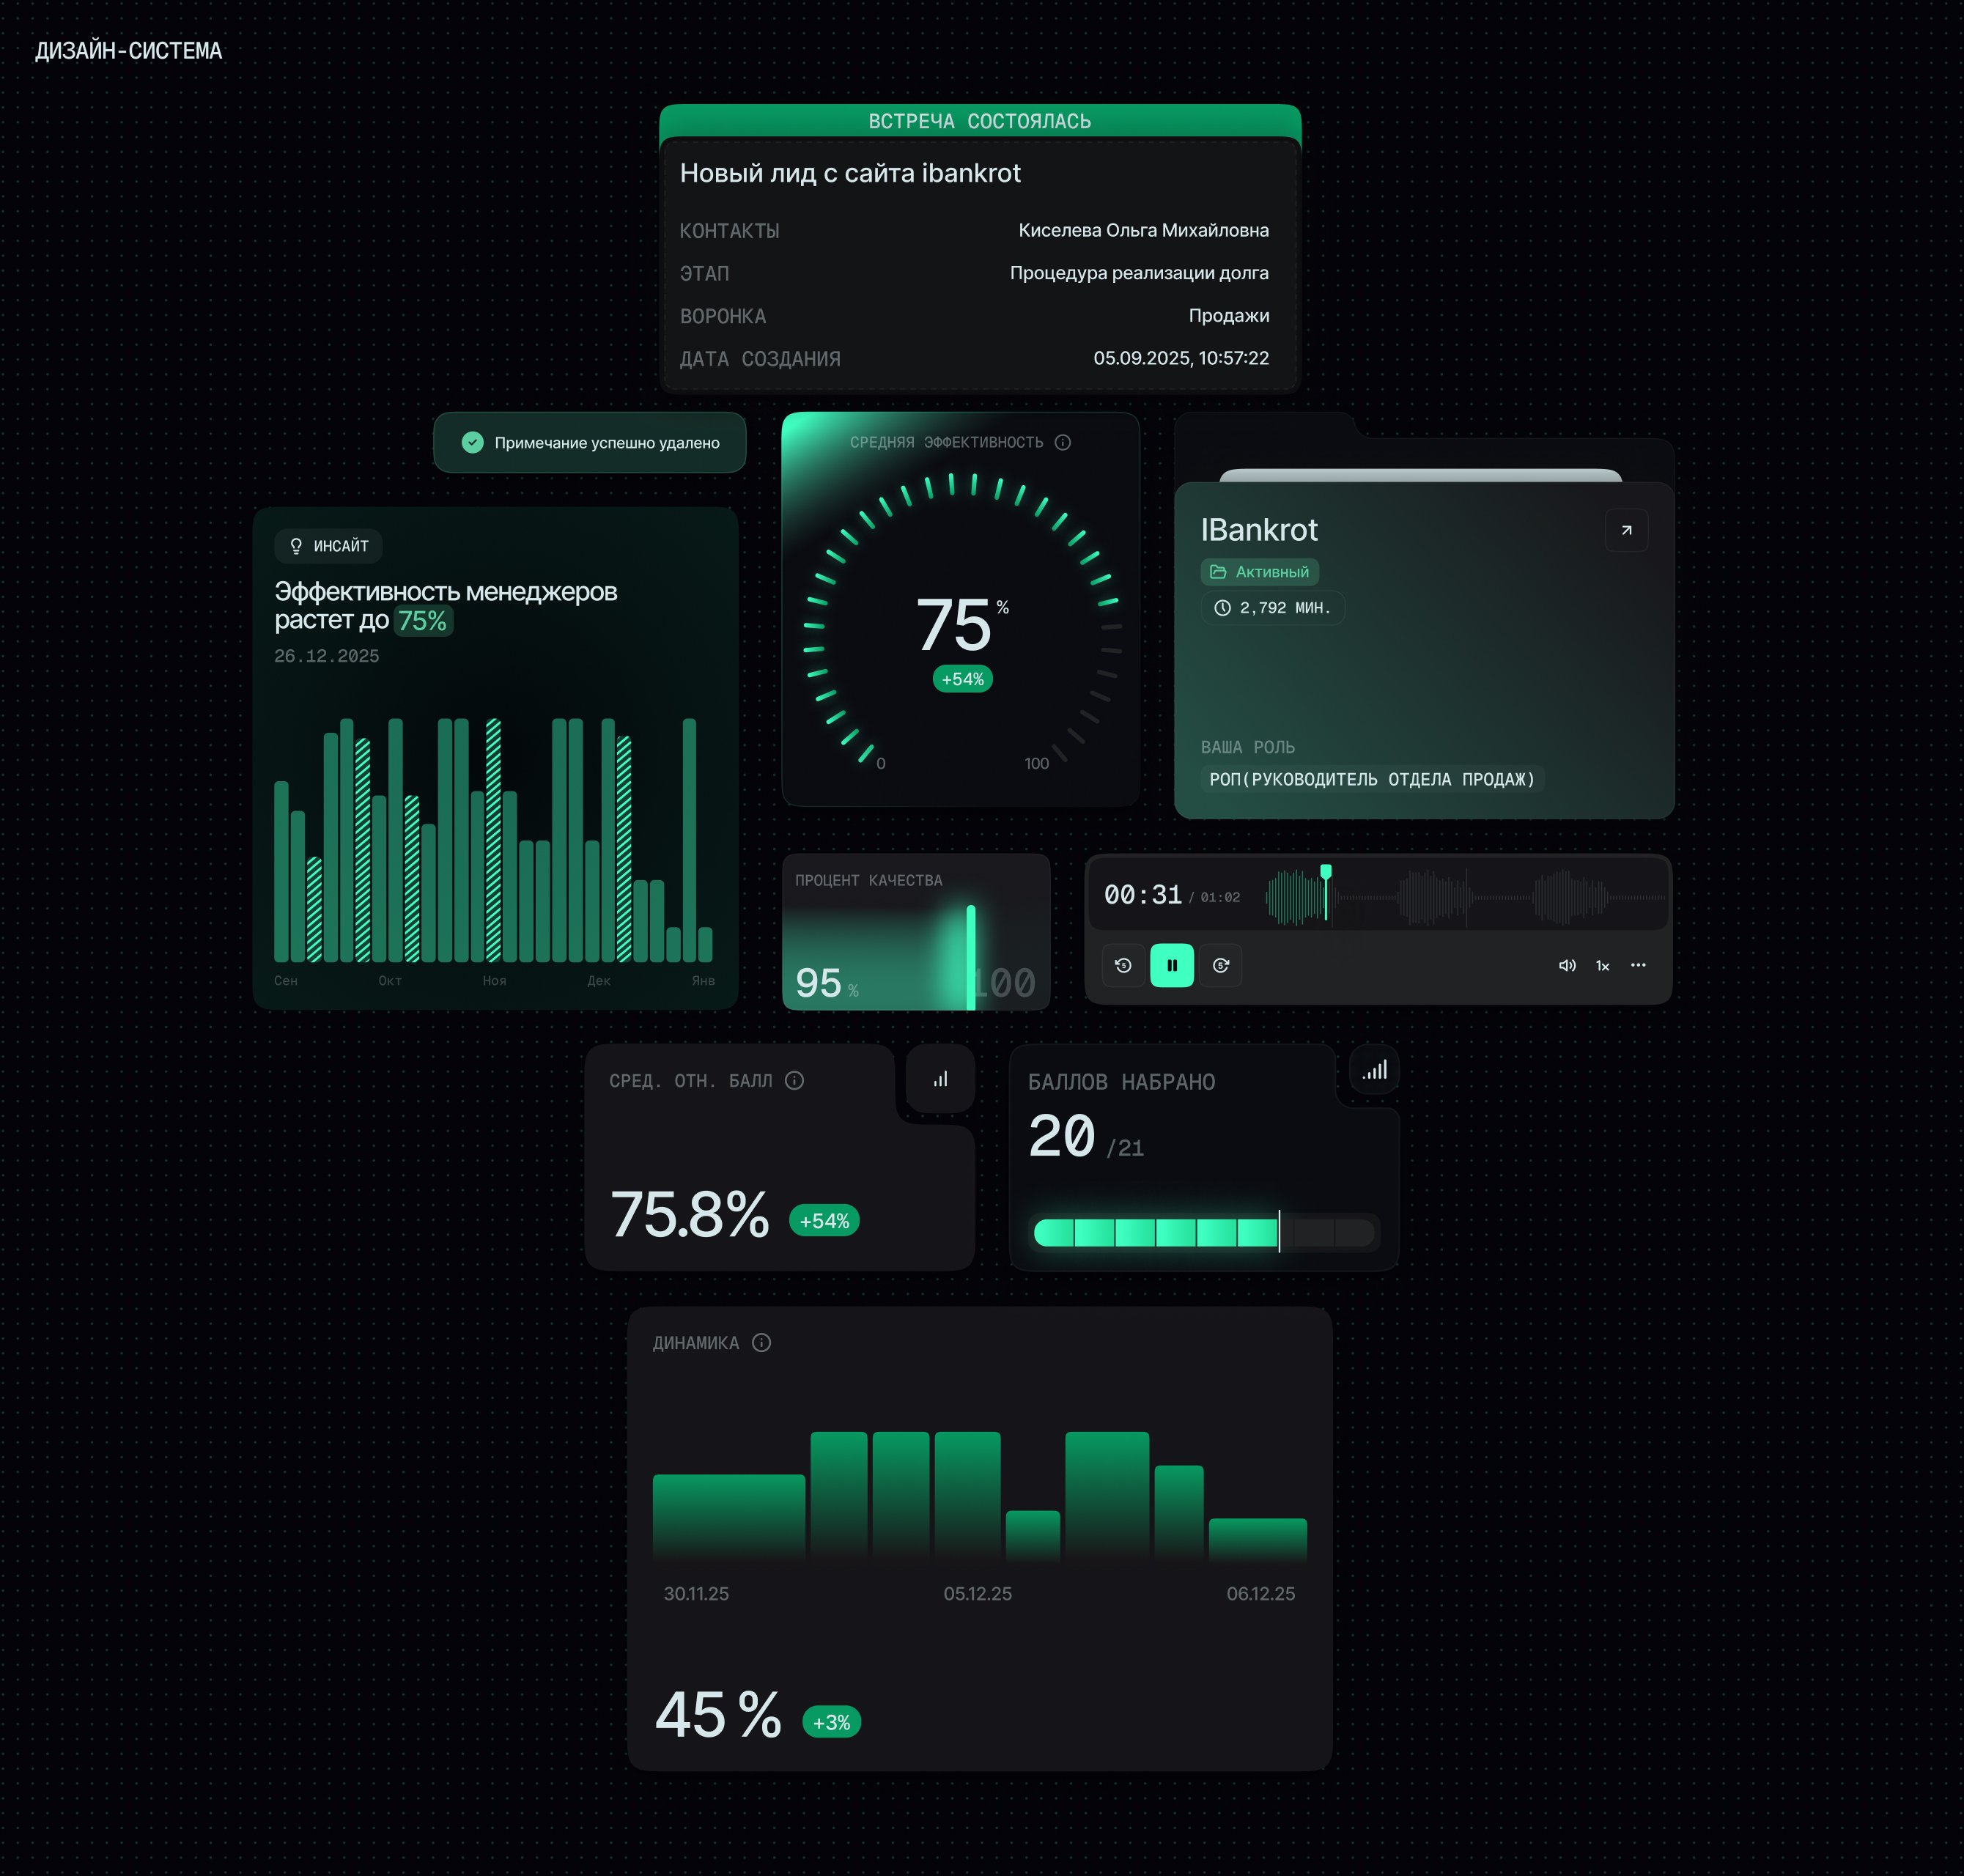The image size is (1964, 1876).
Task: Click bar chart icon on average score card
Action: point(940,1079)
